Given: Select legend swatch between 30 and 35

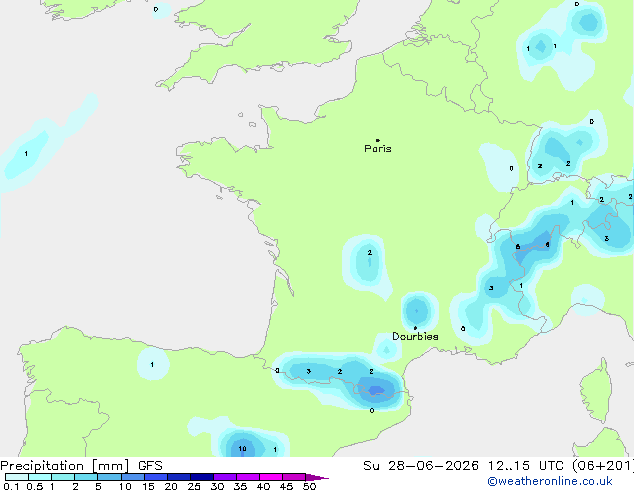Looking at the screenshot, I should 225,477.
